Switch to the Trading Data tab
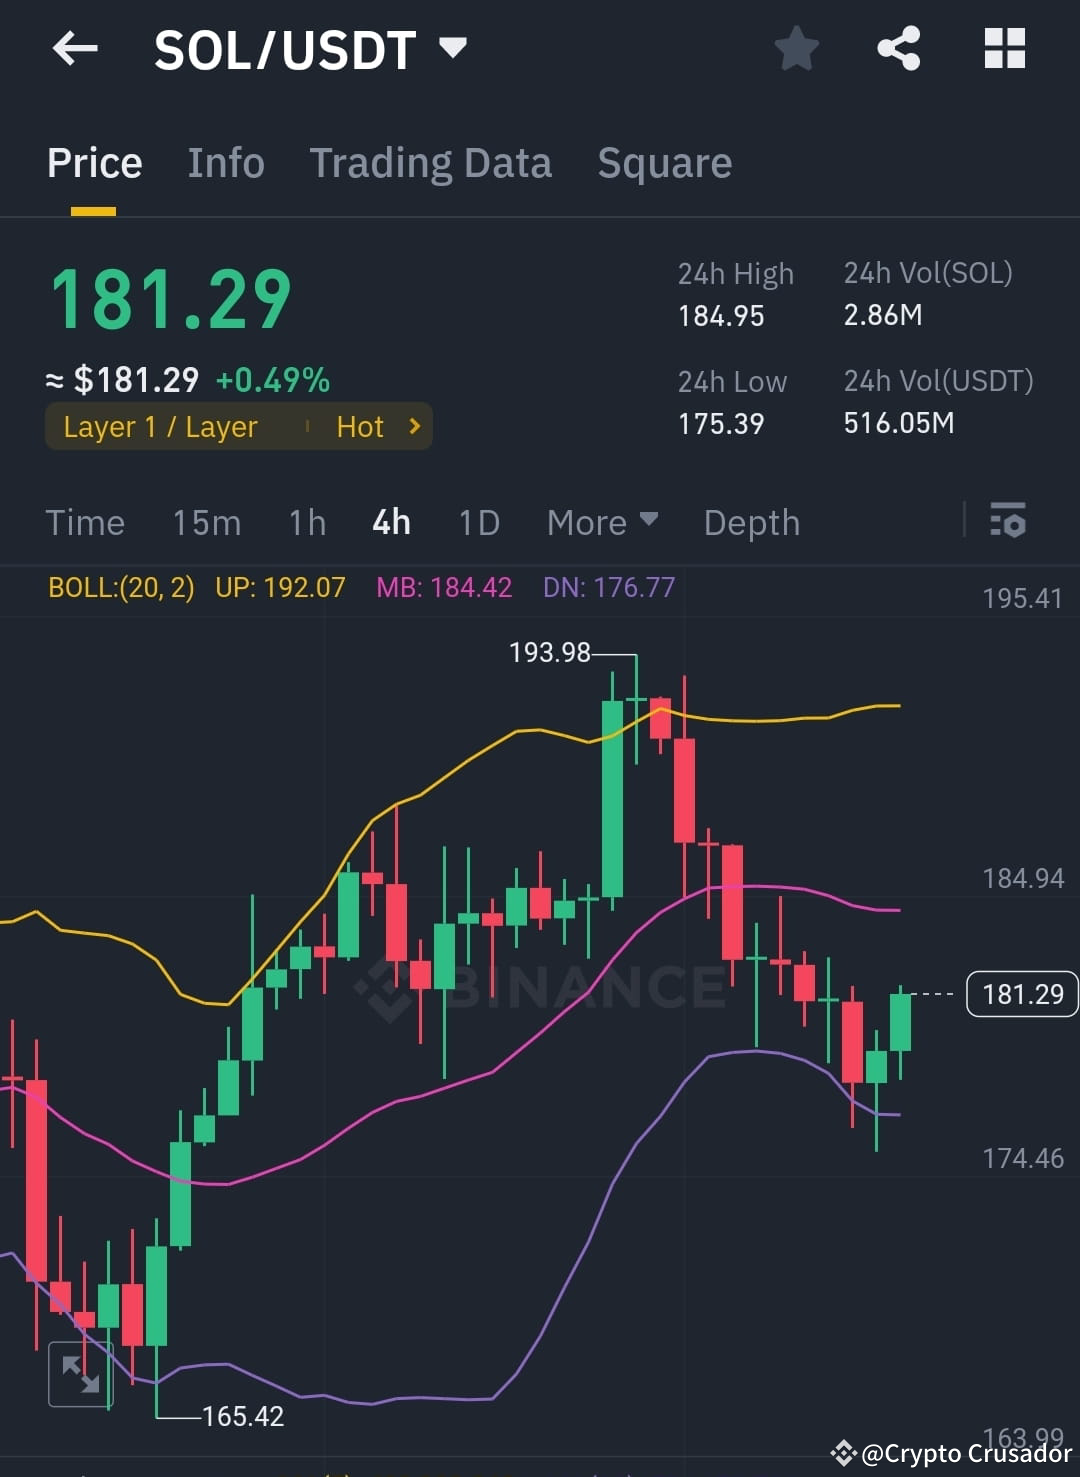 click(431, 162)
